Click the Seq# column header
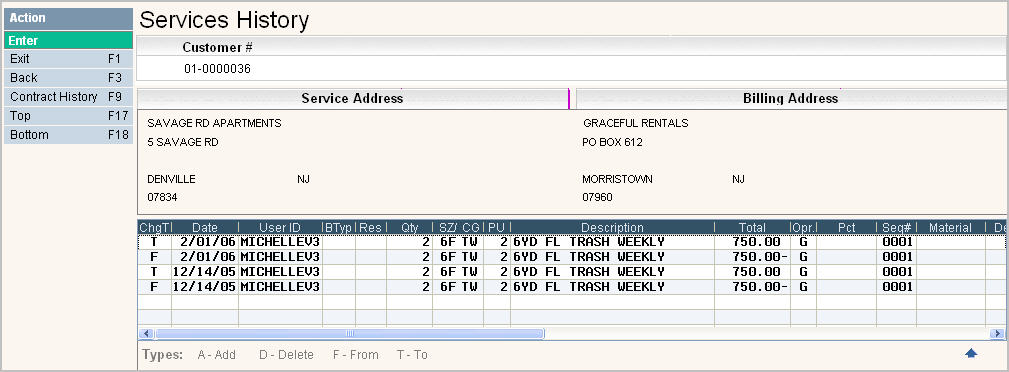 tap(896, 228)
